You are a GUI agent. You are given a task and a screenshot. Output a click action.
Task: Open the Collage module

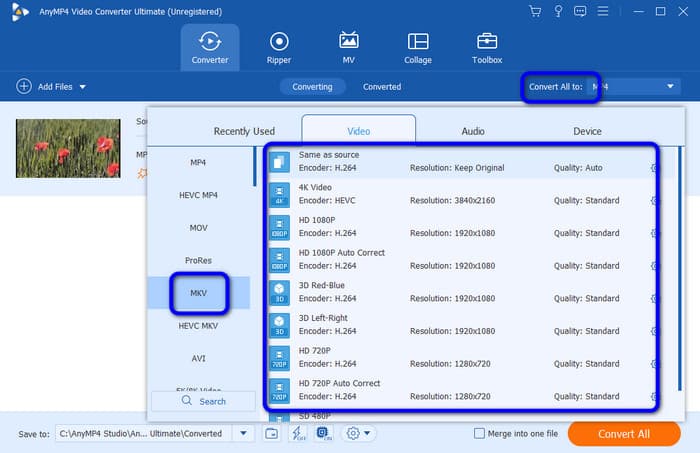tap(418, 48)
